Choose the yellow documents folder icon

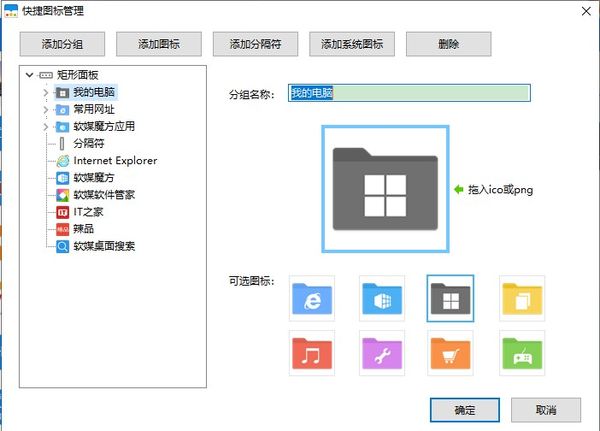(522, 299)
